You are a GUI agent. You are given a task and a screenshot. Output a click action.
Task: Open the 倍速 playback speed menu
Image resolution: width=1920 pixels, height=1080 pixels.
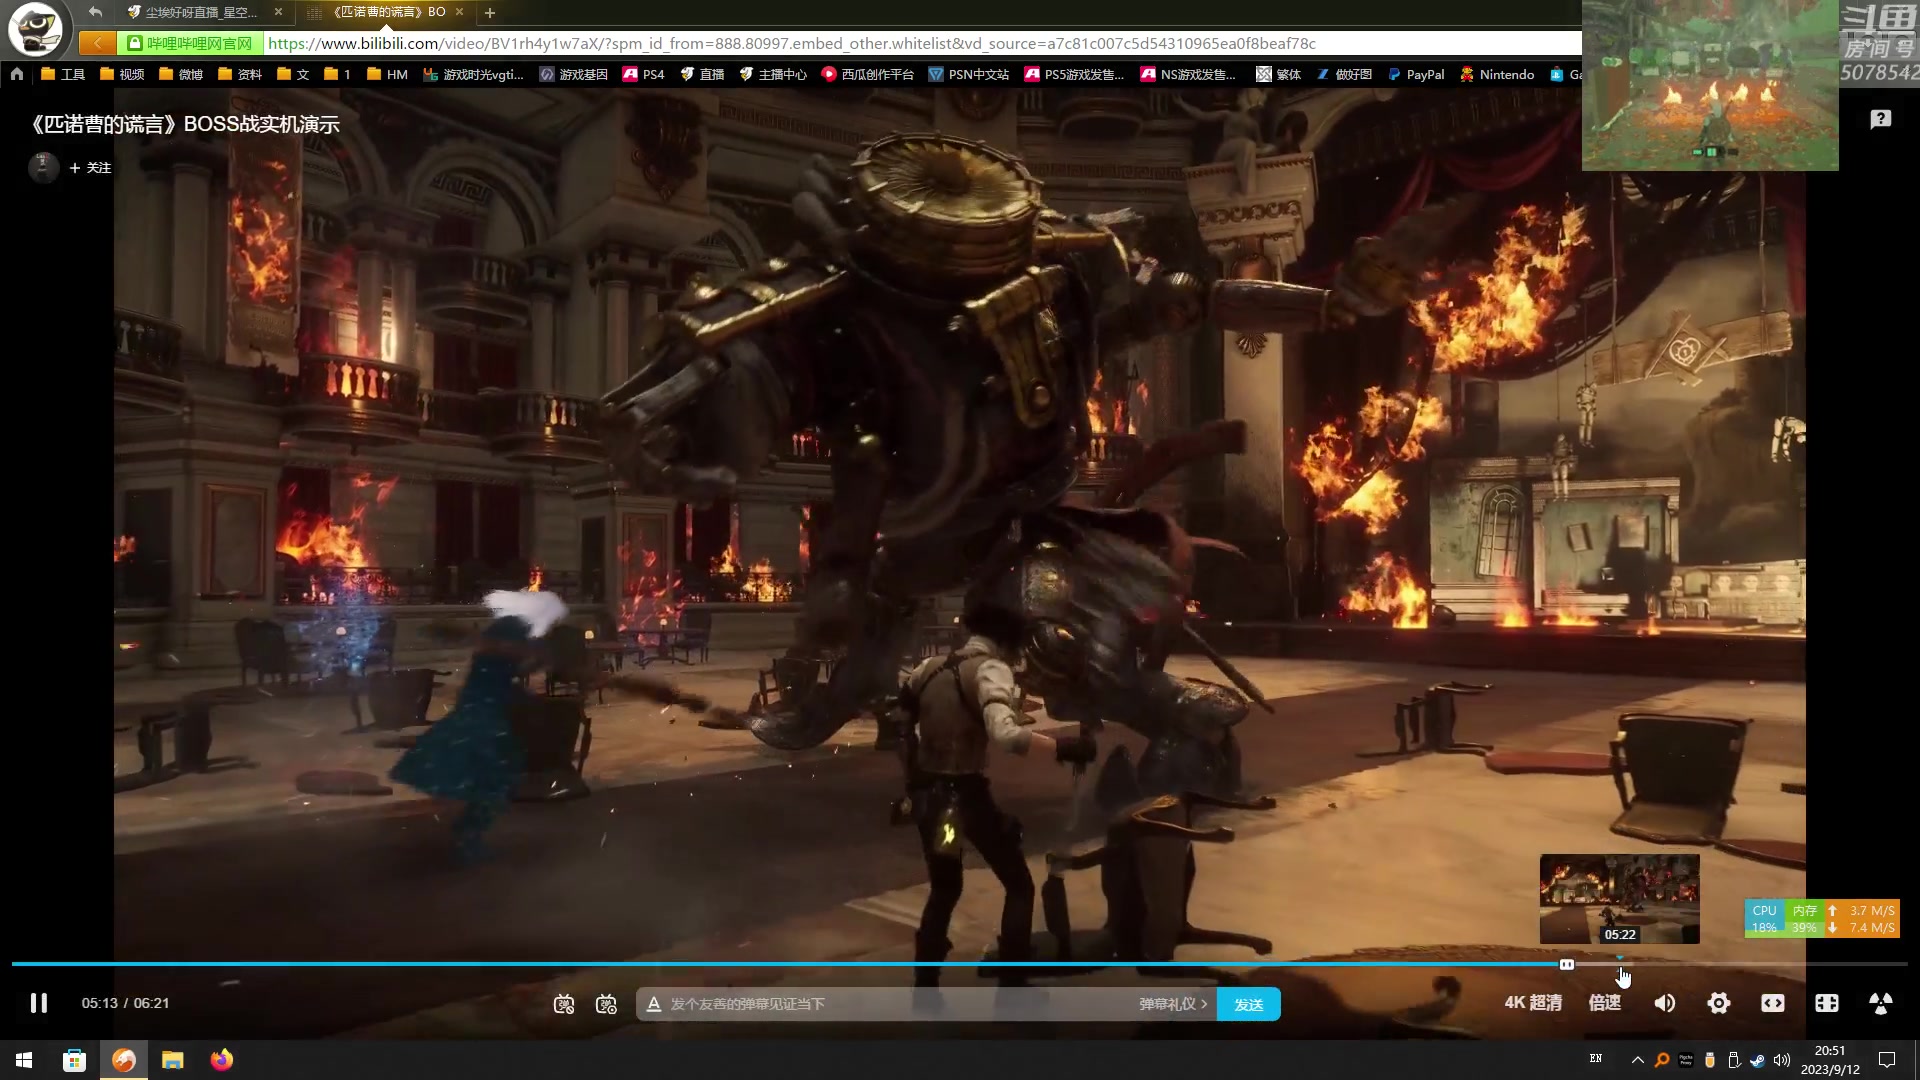pyautogui.click(x=1605, y=1003)
